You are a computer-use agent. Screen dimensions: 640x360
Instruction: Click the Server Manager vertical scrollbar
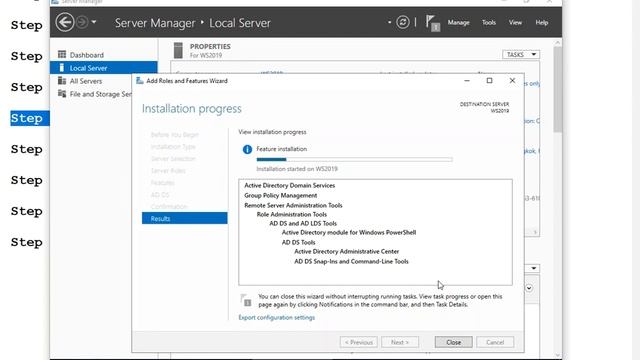(558, 89)
